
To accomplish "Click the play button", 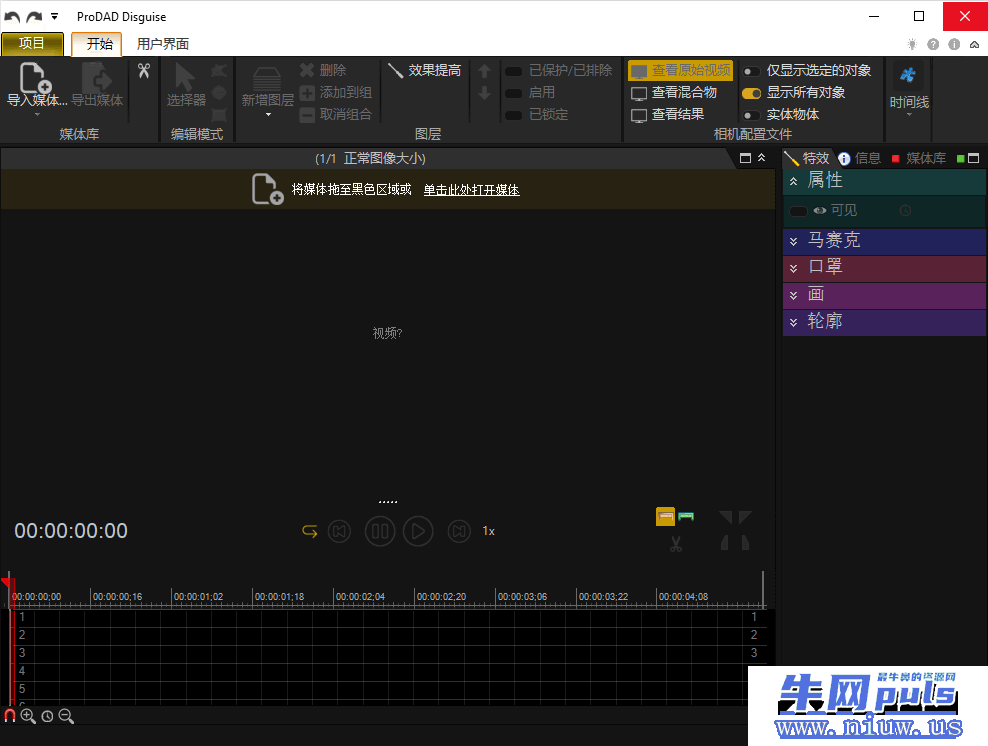I will coord(418,531).
